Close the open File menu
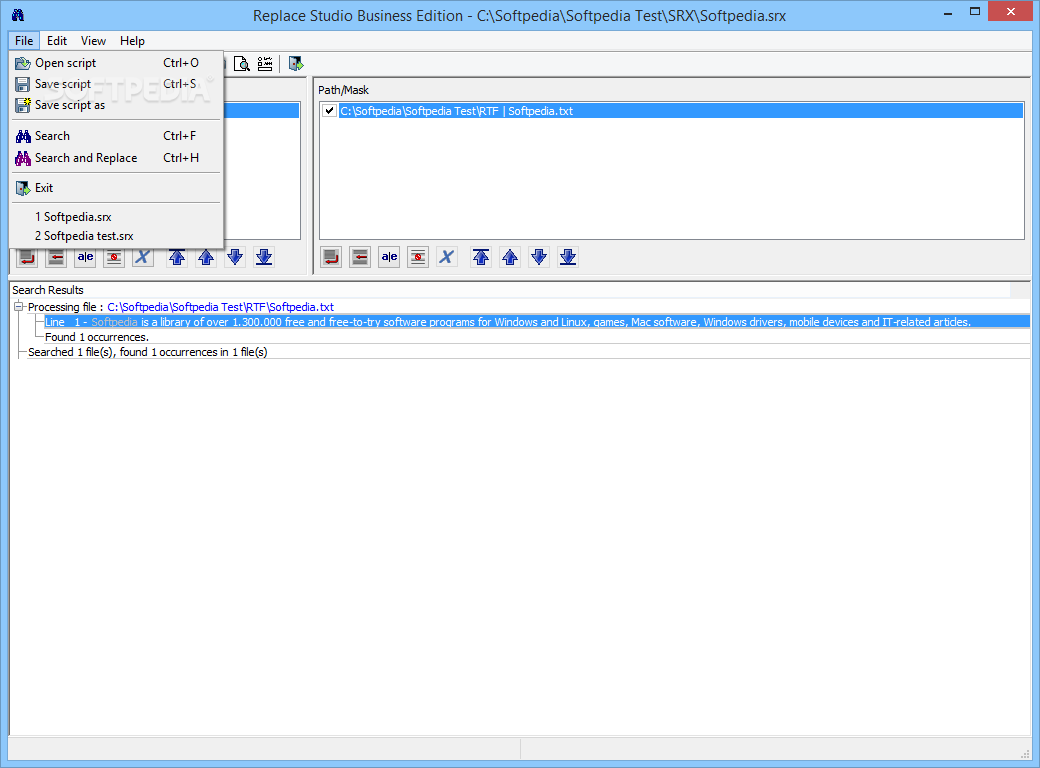The image size is (1040, 768). point(24,40)
